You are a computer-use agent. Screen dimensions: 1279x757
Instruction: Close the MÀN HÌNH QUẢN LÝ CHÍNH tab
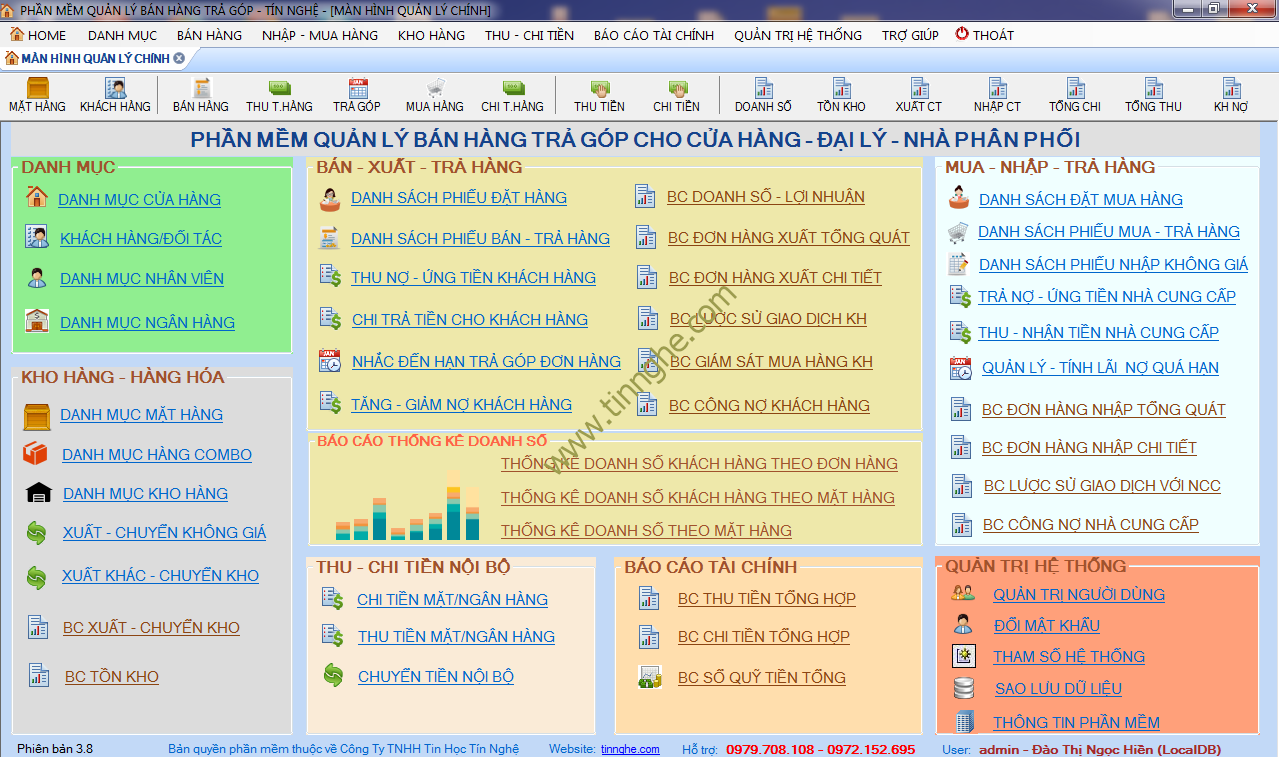[x=179, y=58]
